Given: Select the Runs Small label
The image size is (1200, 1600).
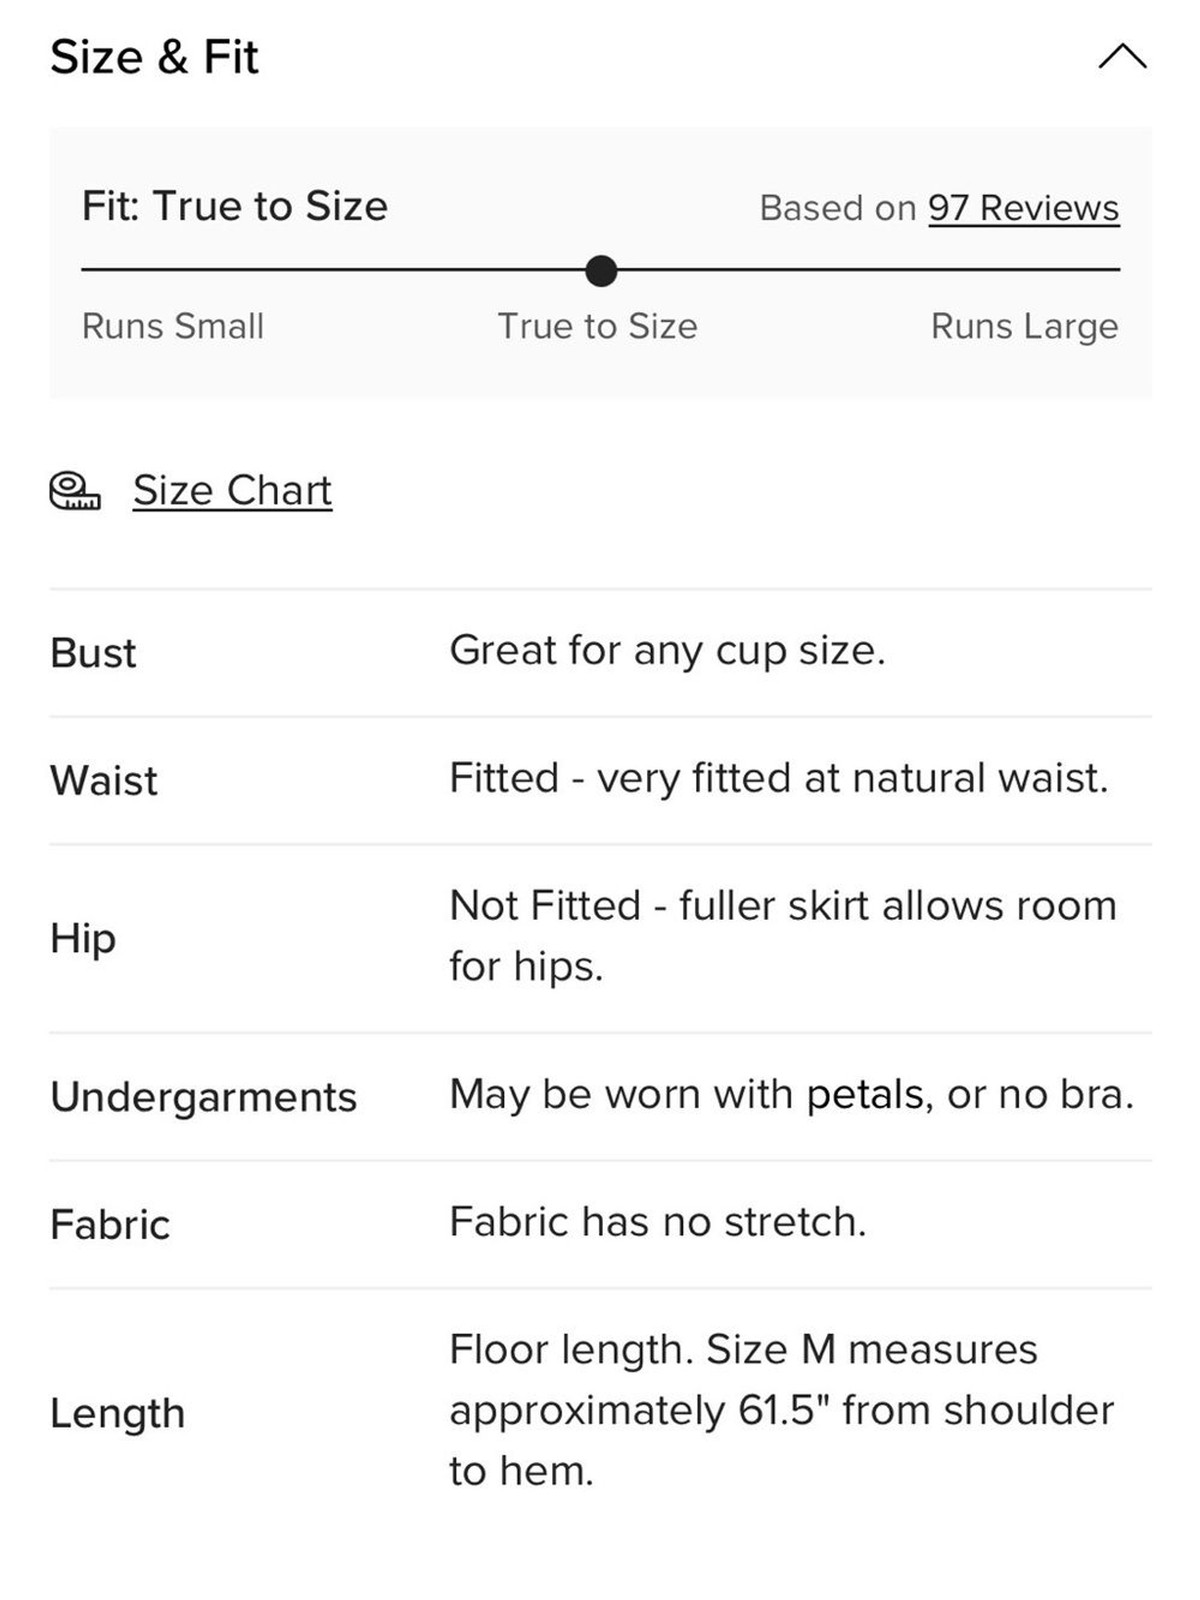Looking at the screenshot, I should (173, 326).
